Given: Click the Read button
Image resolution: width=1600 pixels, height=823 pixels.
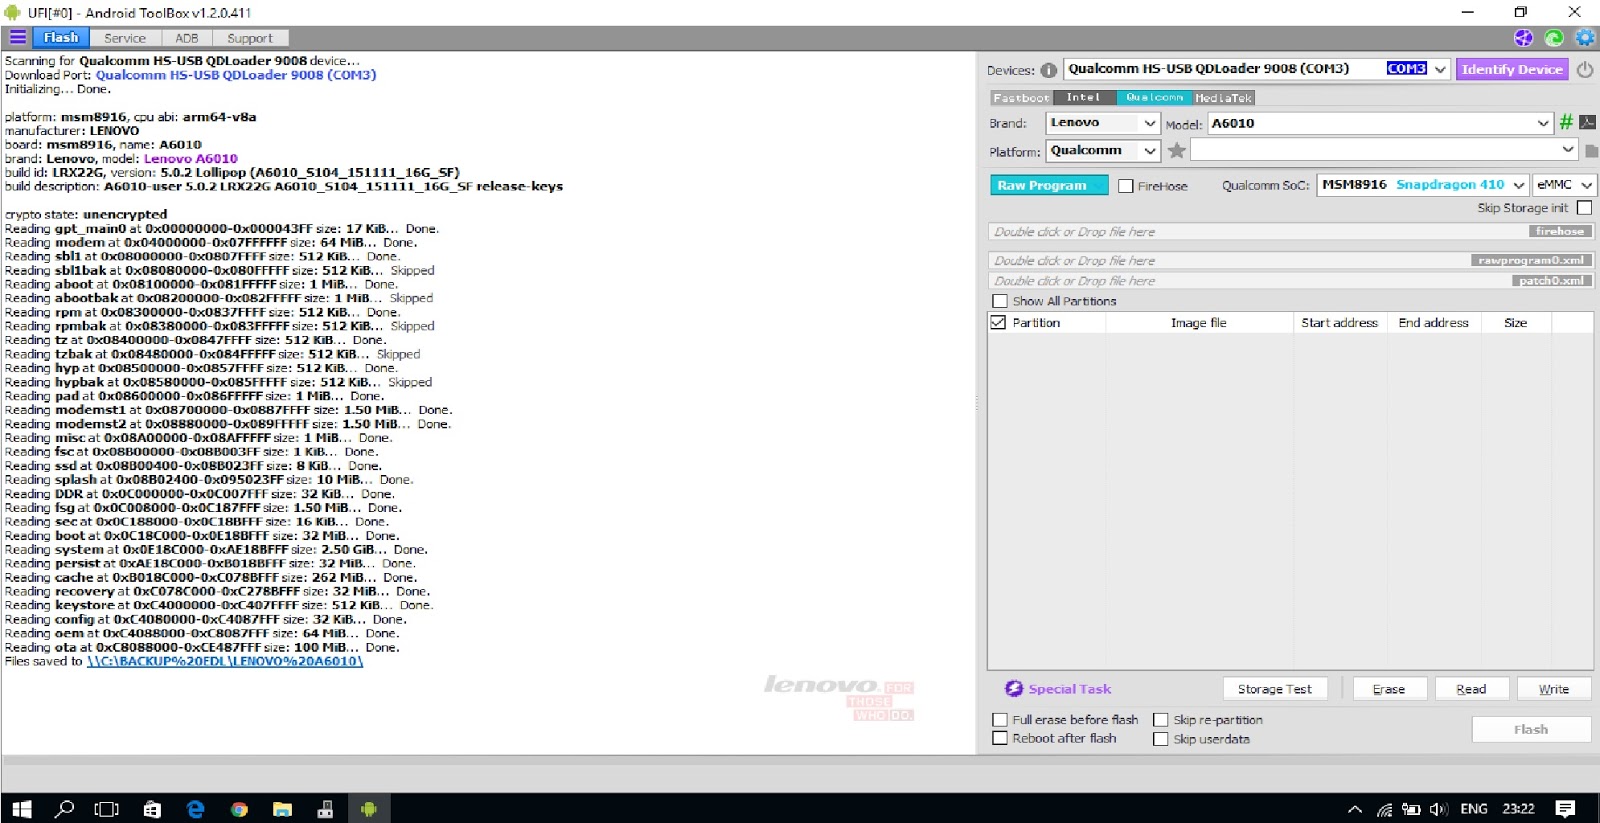Looking at the screenshot, I should pos(1471,689).
